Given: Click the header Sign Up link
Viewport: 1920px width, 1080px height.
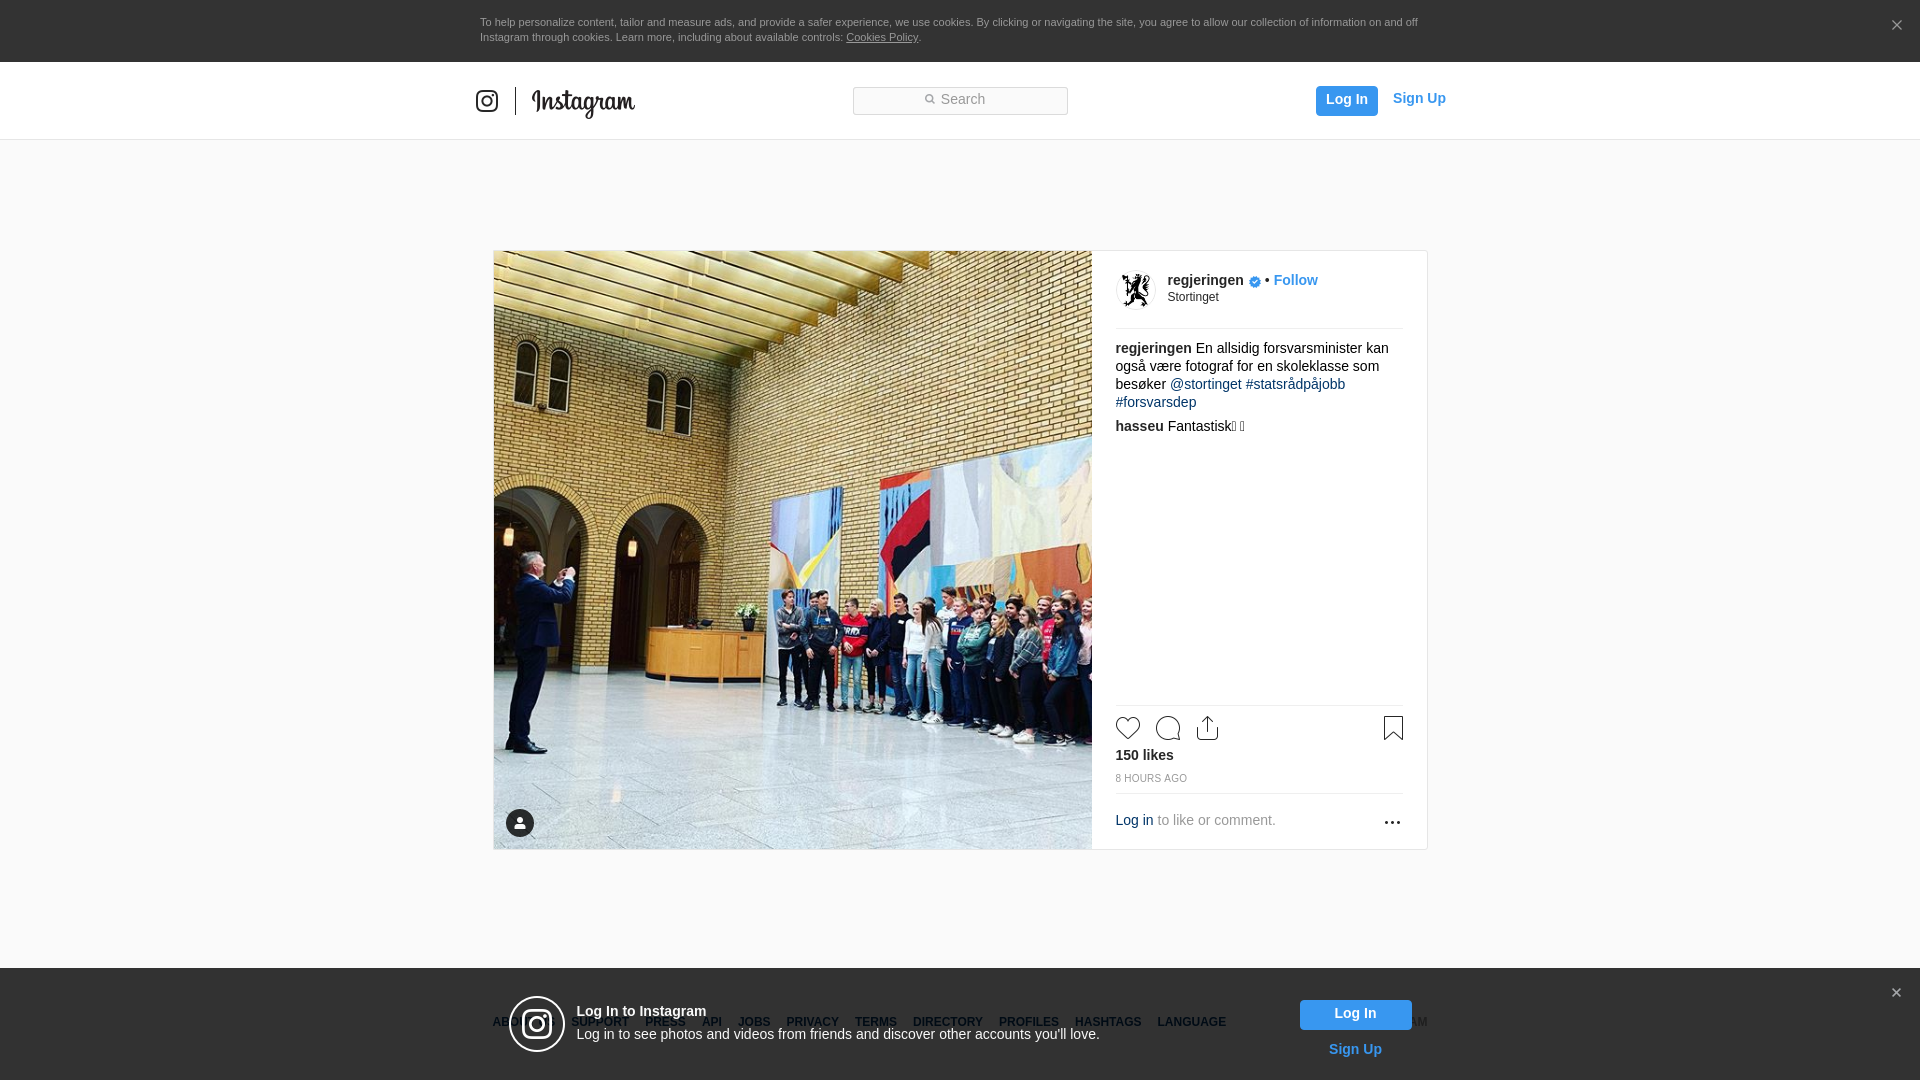Looking at the screenshot, I should [1419, 98].
